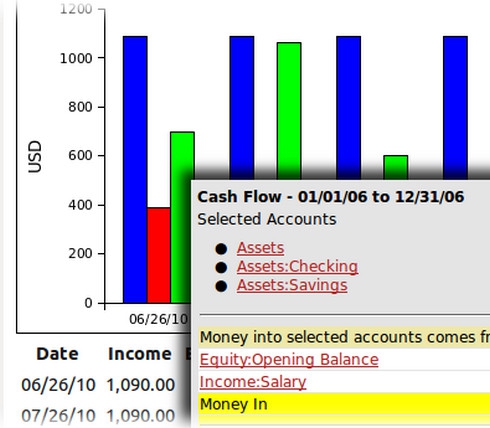Click the Cash Flow report title

(x=331, y=197)
